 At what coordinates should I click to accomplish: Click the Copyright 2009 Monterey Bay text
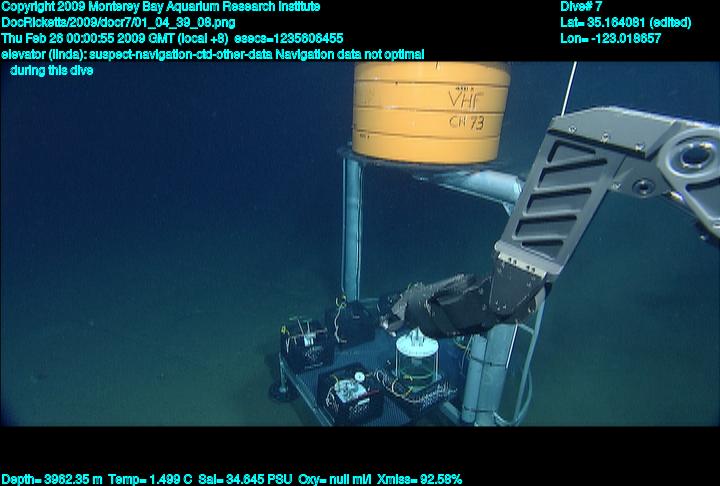(x=160, y=7)
